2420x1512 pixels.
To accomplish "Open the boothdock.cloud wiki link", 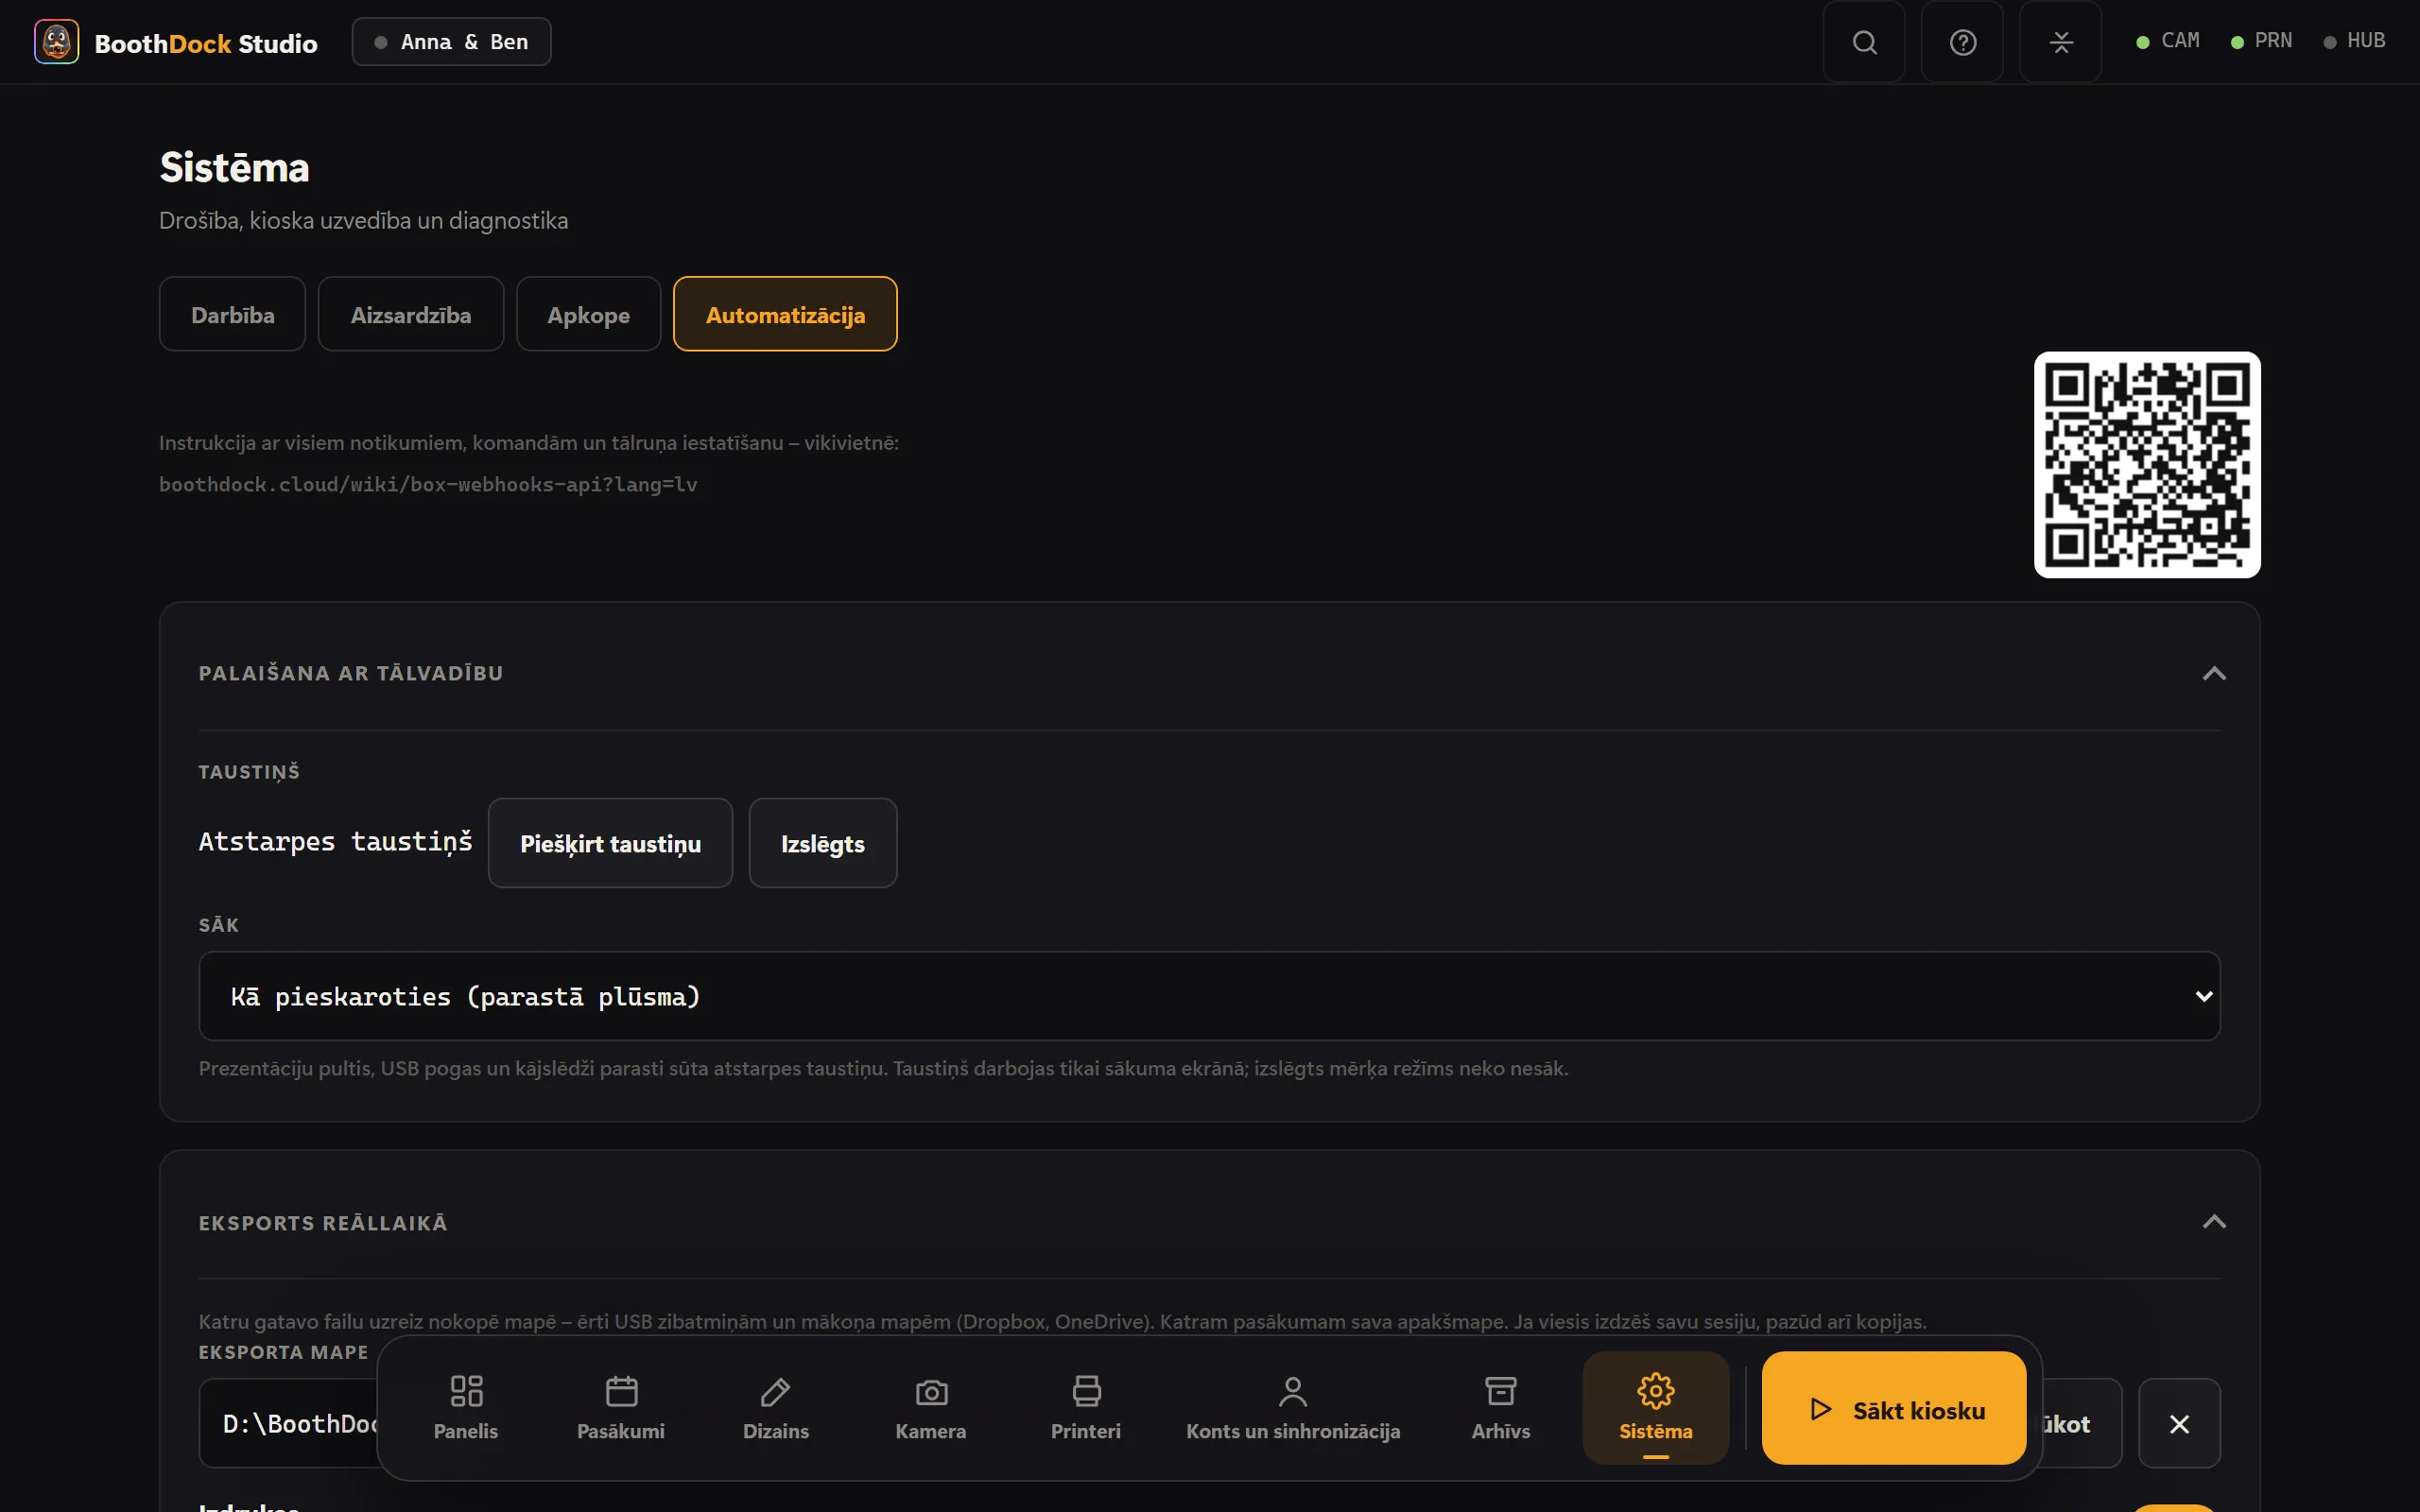I will coord(428,485).
